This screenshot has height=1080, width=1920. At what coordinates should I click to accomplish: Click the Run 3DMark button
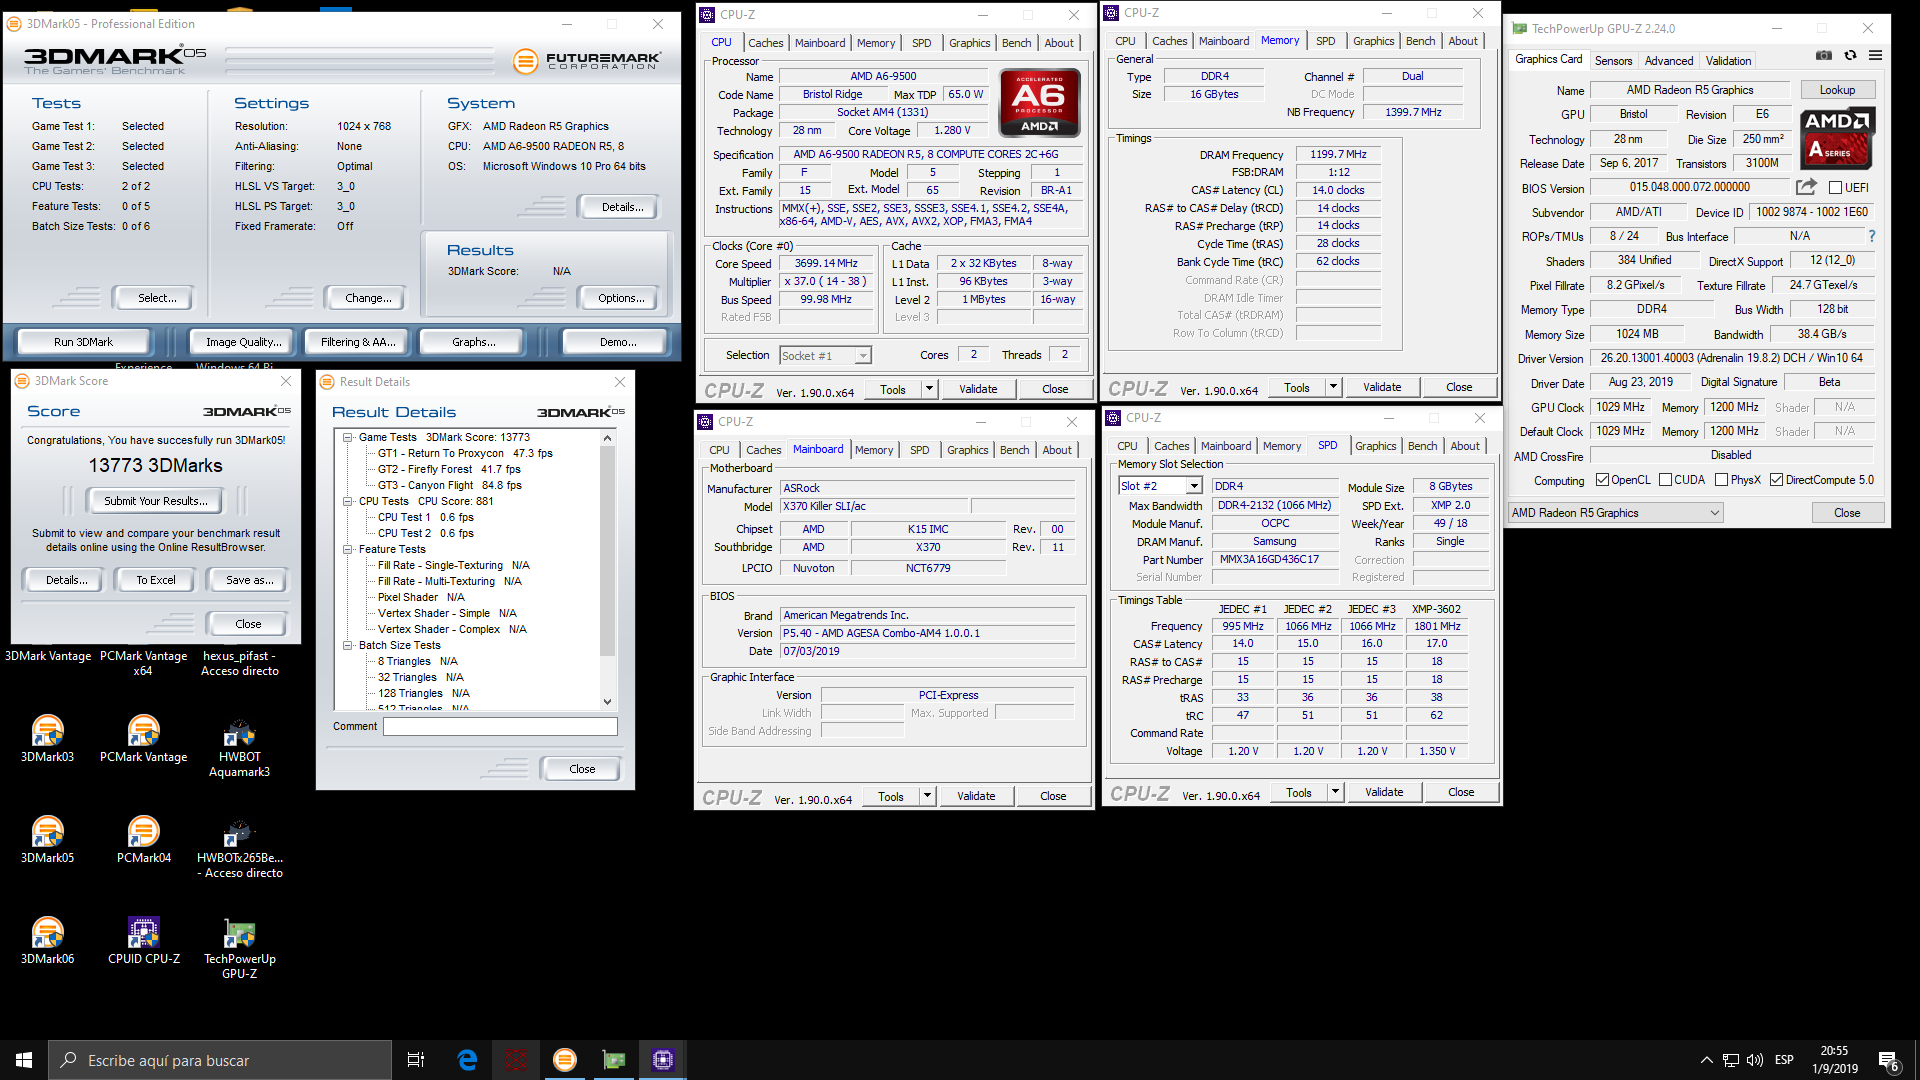point(83,342)
